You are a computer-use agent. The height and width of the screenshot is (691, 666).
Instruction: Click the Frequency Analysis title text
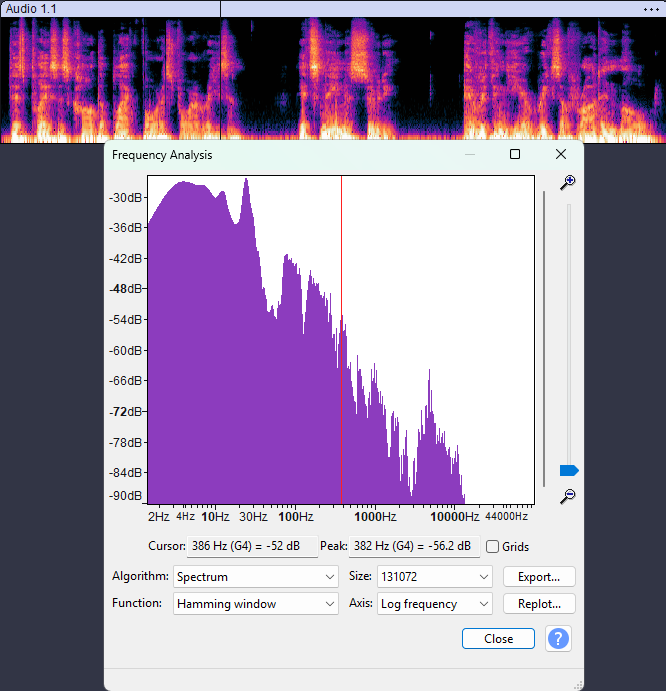coord(162,155)
